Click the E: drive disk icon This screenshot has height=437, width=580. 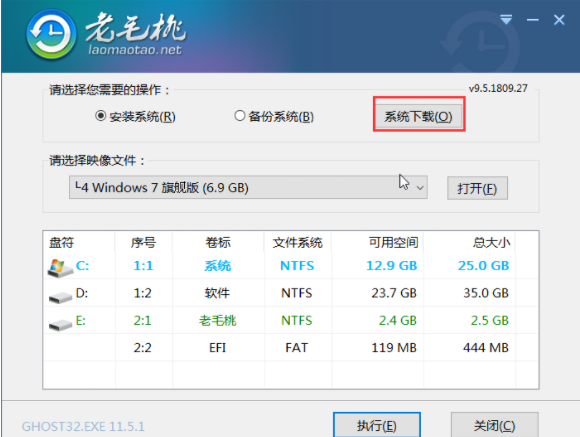pyautogui.click(x=60, y=325)
